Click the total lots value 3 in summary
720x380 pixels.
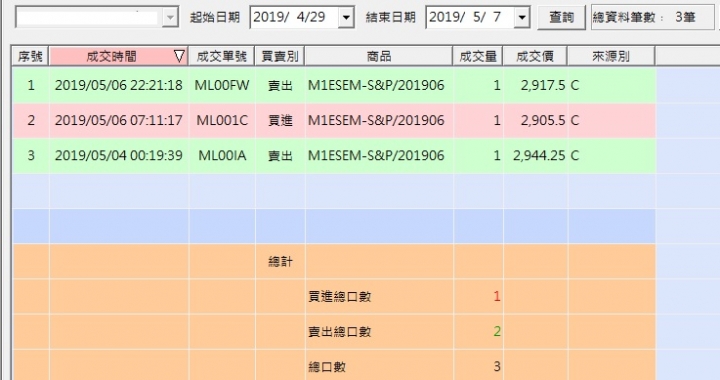click(x=496, y=367)
